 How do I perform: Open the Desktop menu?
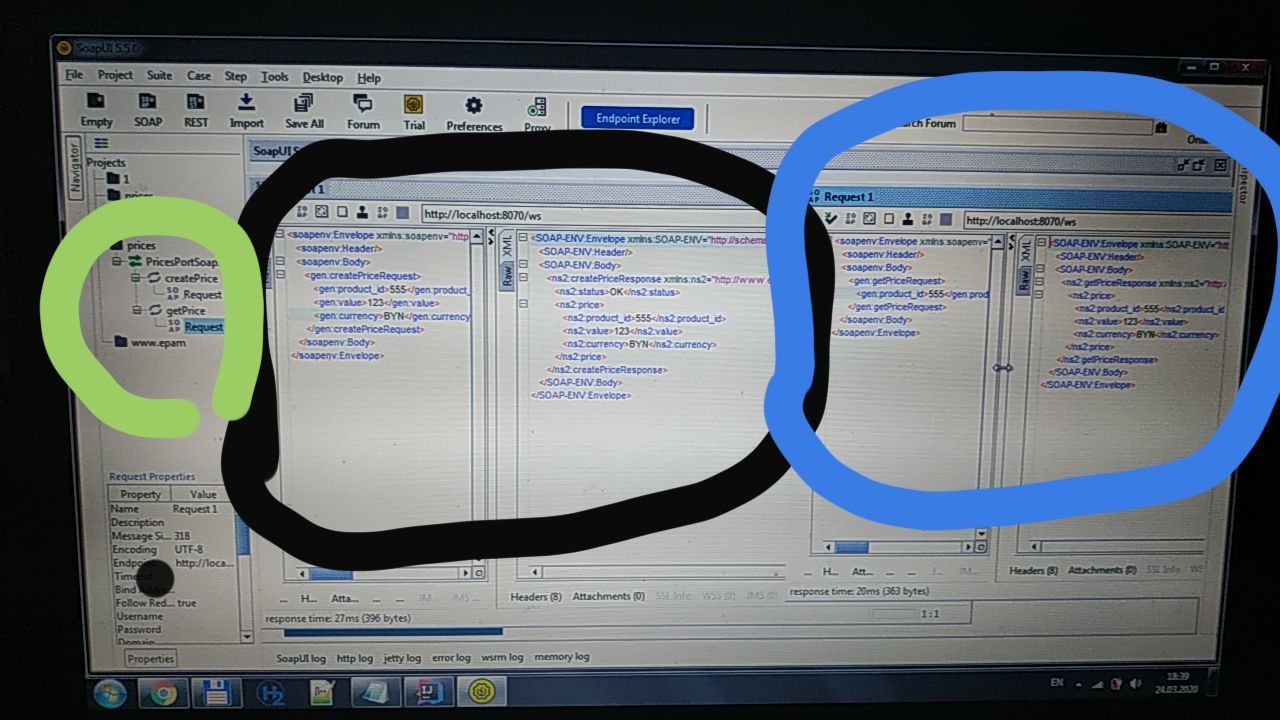tap(322, 77)
